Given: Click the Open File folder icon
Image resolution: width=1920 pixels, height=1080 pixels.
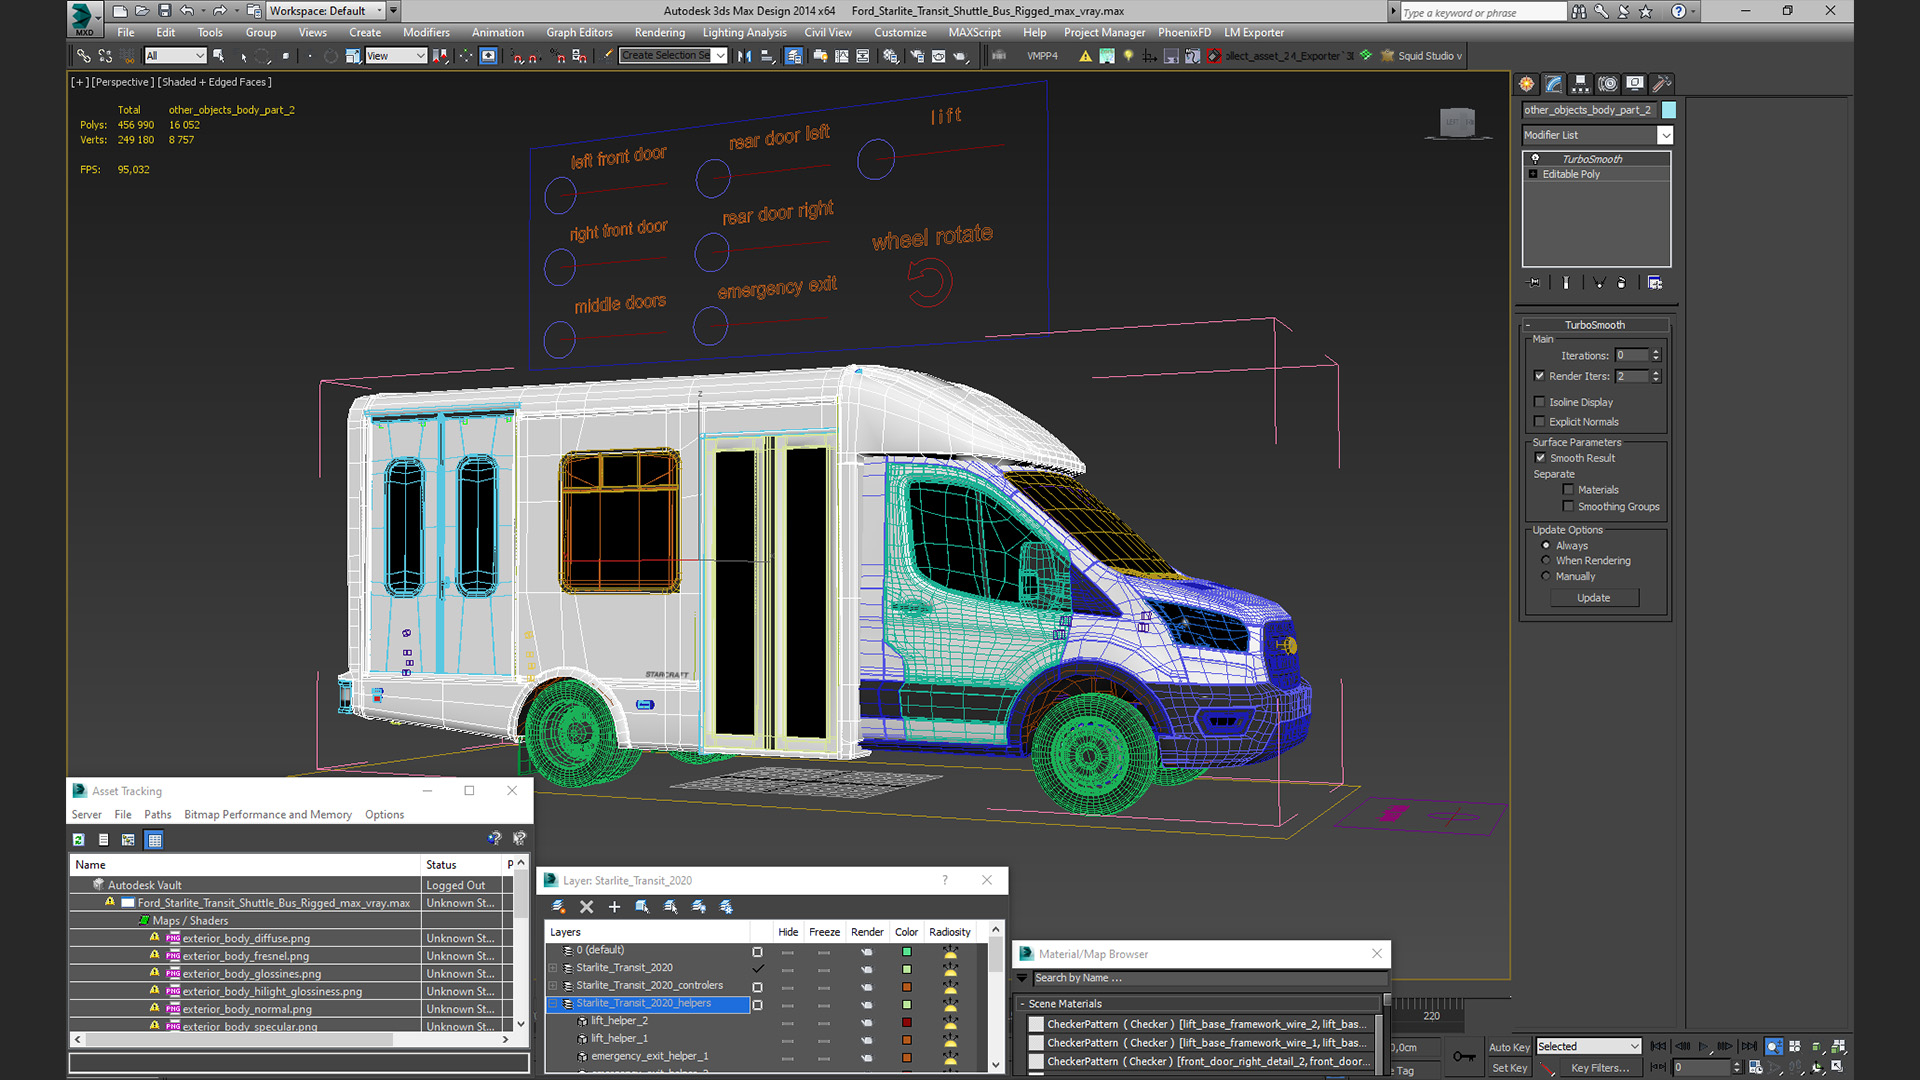Looking at the screenshot, I should [142, 11].
